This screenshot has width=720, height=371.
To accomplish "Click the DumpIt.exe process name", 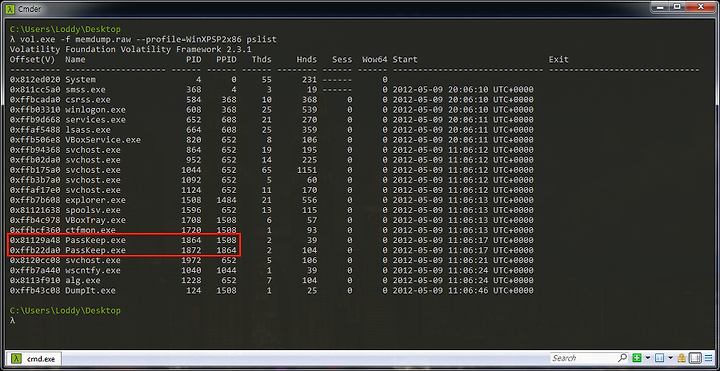I will (90, 291).
